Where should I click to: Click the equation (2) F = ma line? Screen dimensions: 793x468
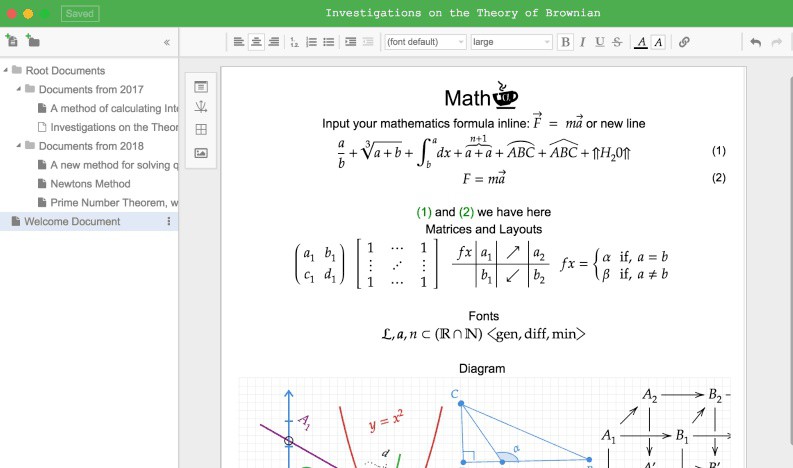click(484, 178)
